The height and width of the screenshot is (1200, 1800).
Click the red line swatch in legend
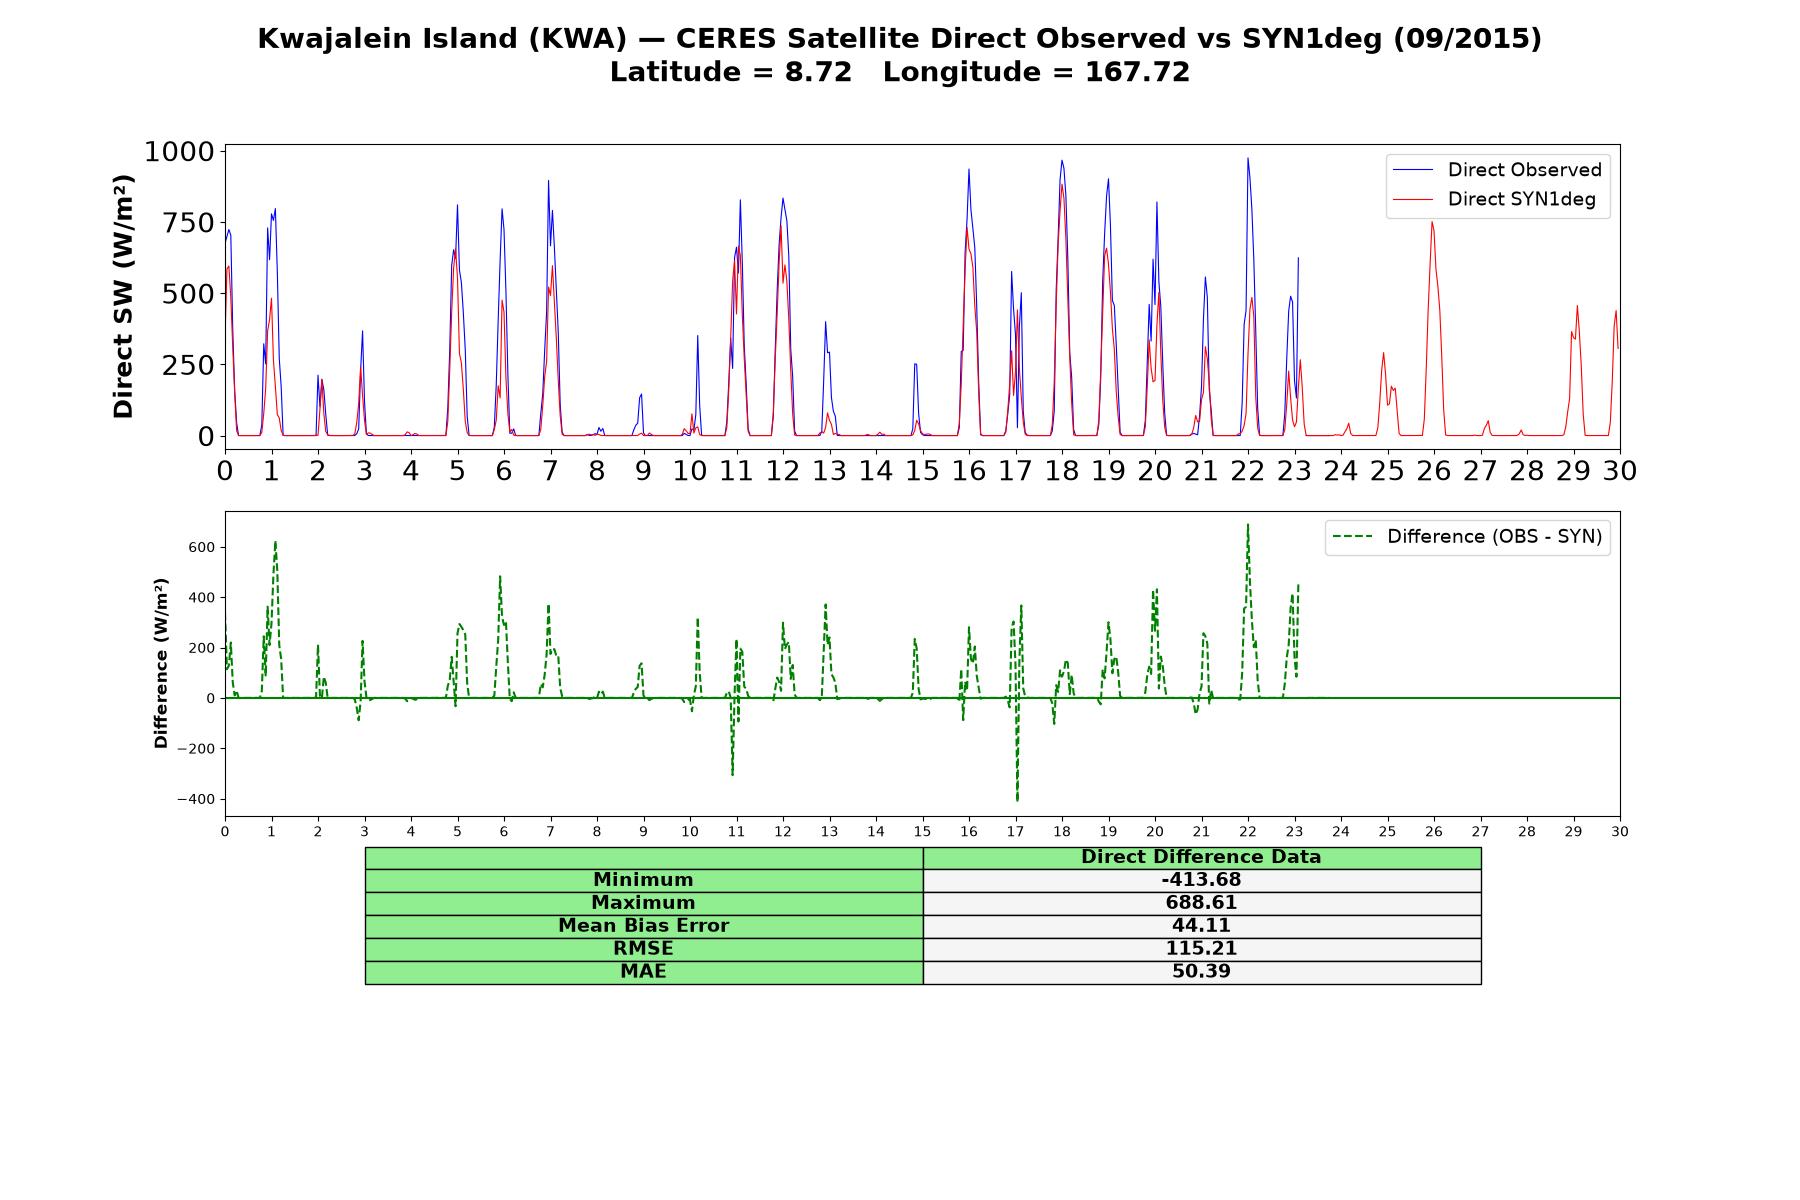[1413, 199]
